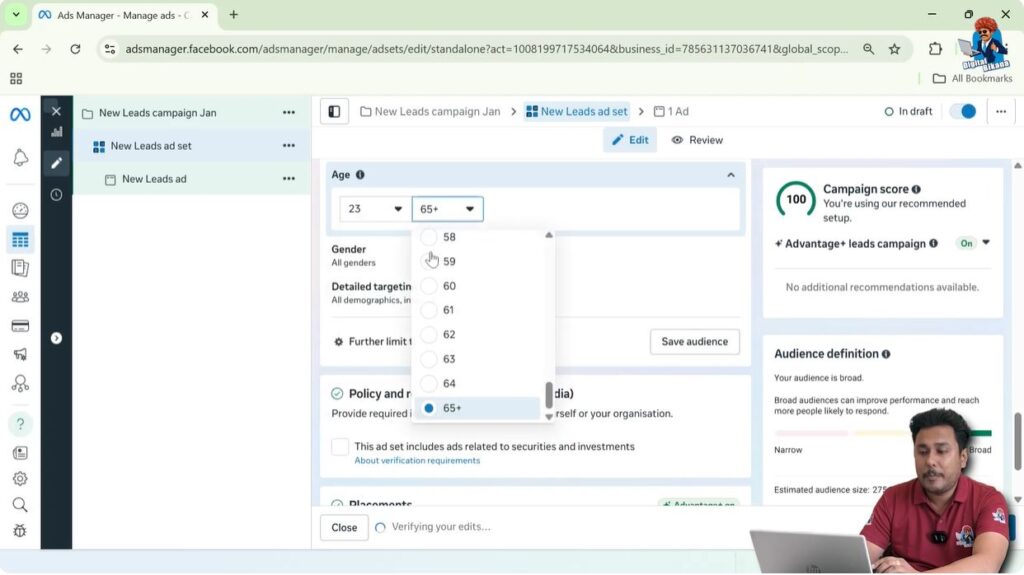The width and height of the screenshot is (1024, 575).
Task: Go to New Leads campaign Jan breadcrumb
Action: click(430, 112)
